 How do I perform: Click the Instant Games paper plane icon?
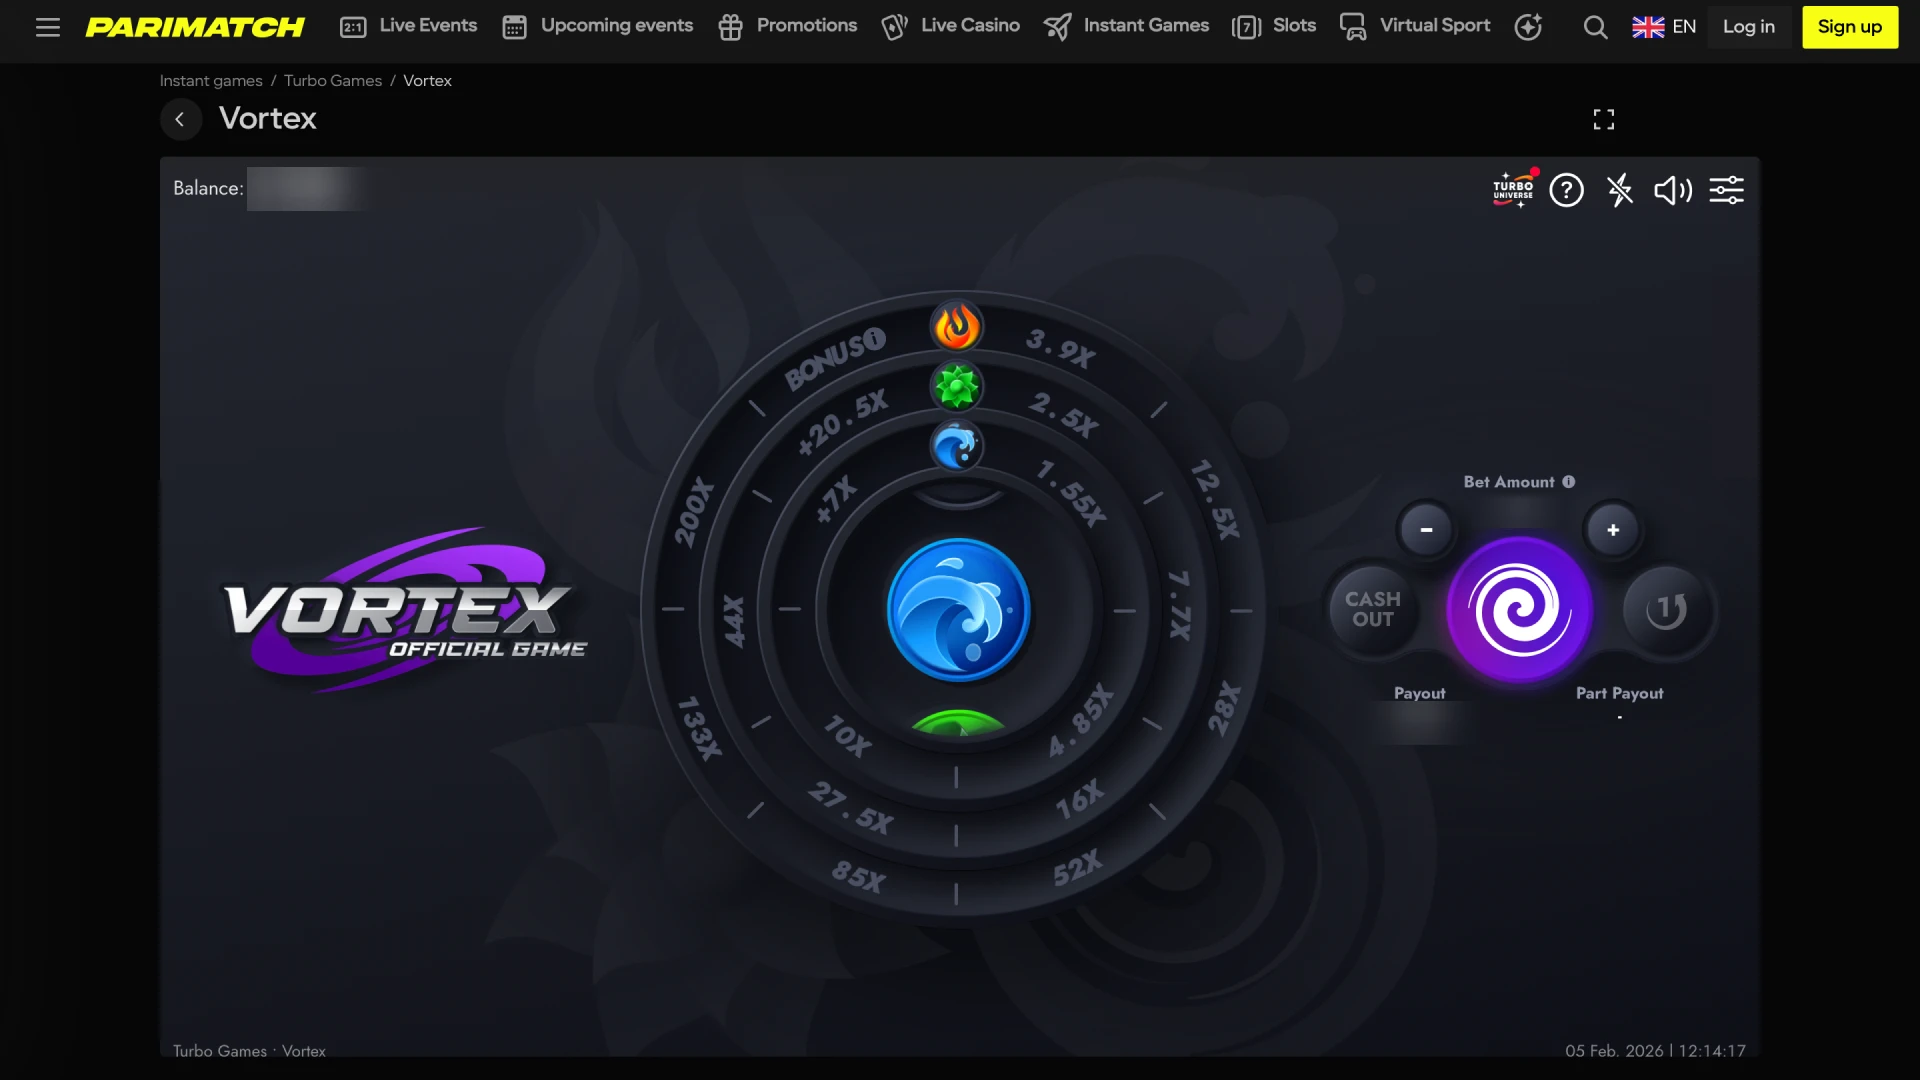(x=1058, y=27)
